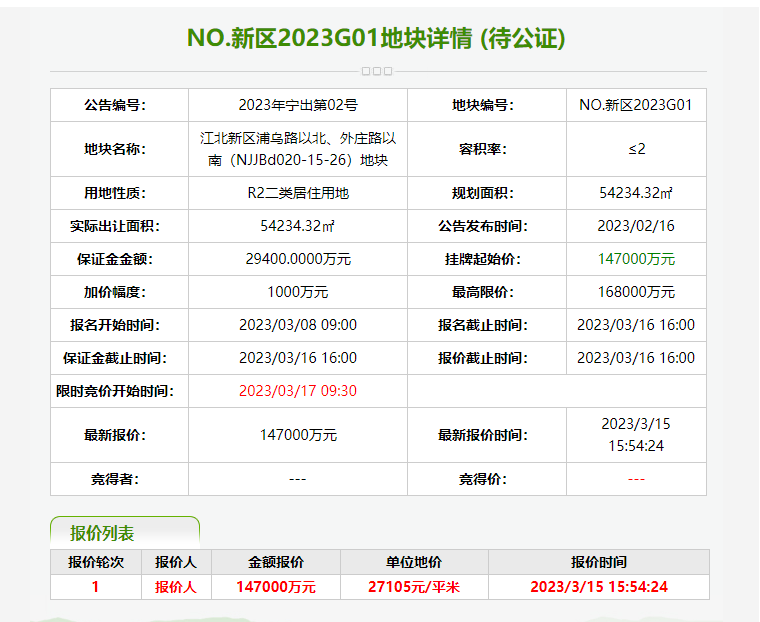Image resolution: width=760 pixels, height=622 pixels.
Task: Click the 公告编号 value 2023年宁出第02号
Action: coord(298,105)
